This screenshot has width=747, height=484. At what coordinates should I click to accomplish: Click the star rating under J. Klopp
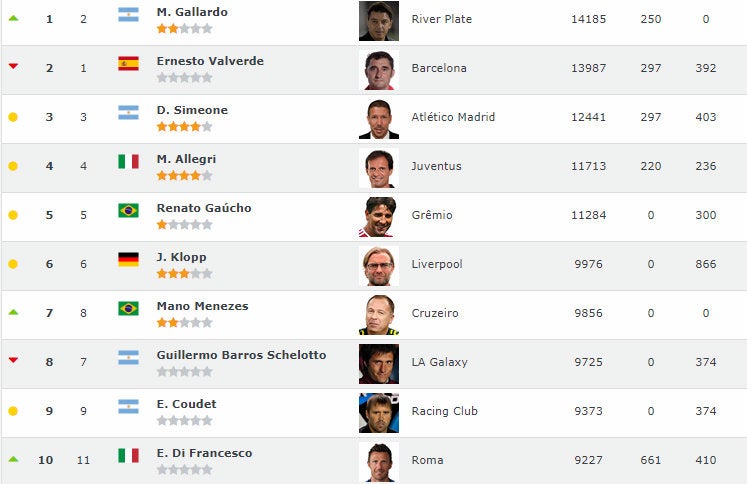click(184, 273)
